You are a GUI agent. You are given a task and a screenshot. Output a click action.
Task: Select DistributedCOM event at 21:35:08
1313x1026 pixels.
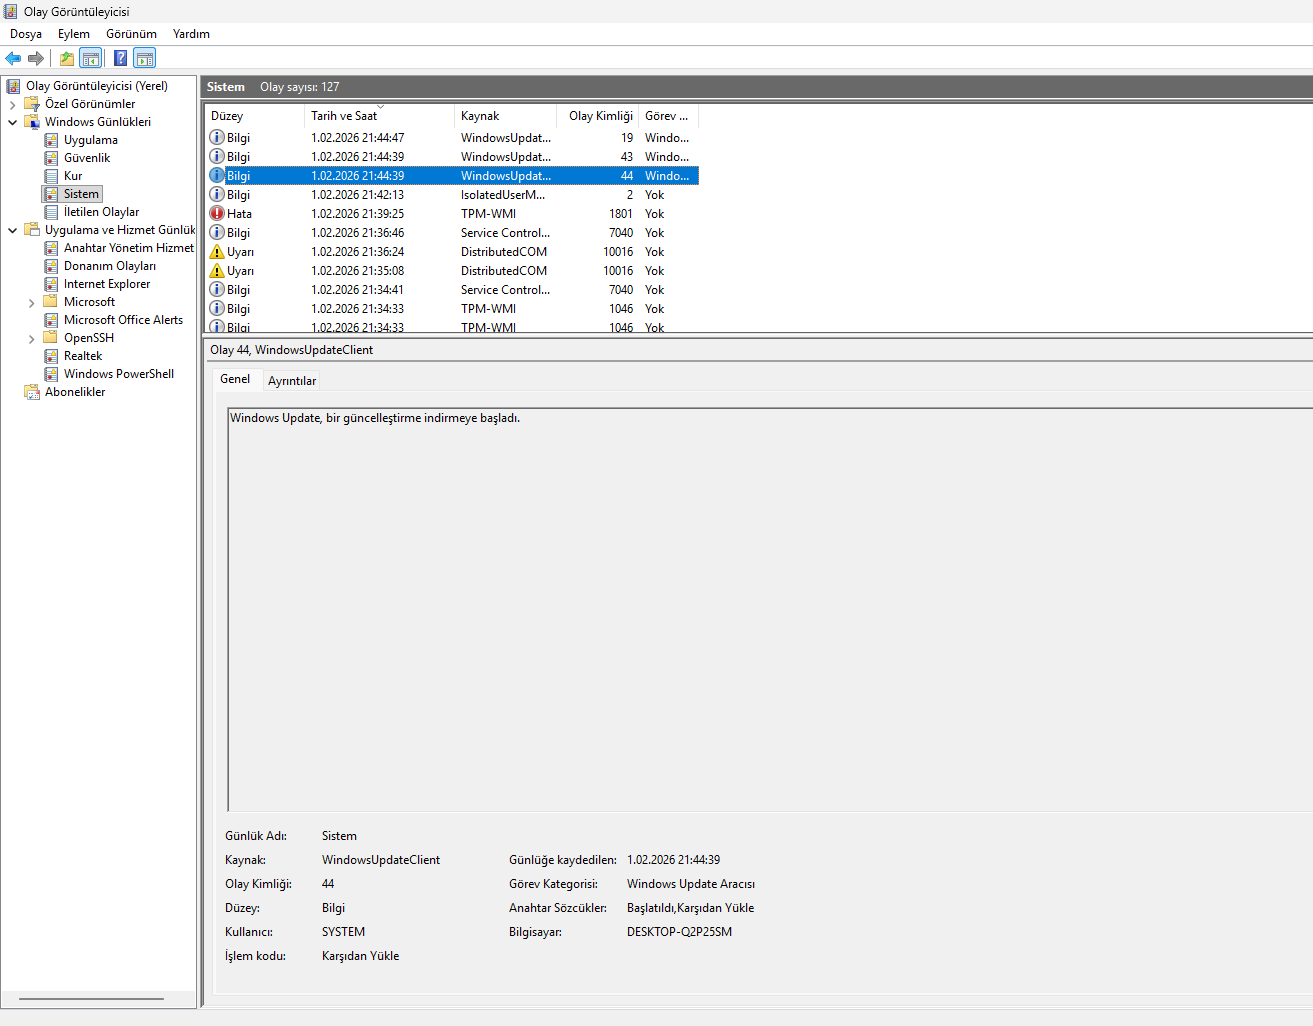tap(452, 270)
